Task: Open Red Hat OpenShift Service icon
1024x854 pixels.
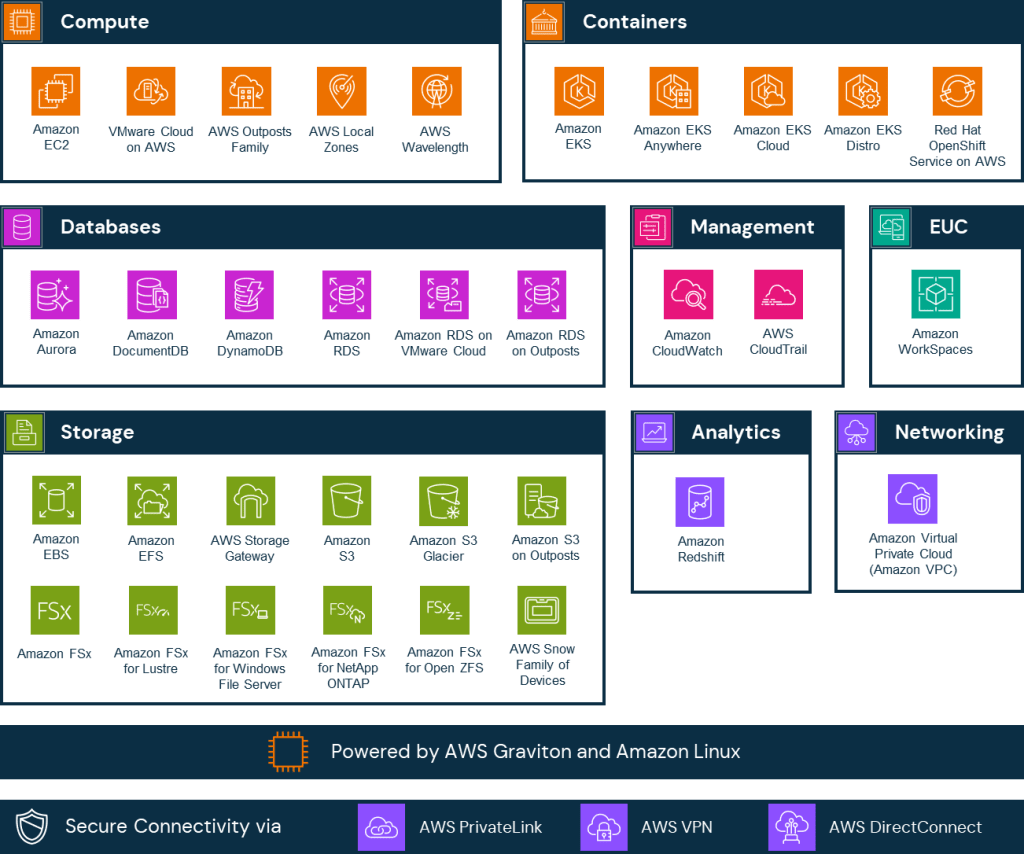Action: pyautogui.click(x=957, y=91)
